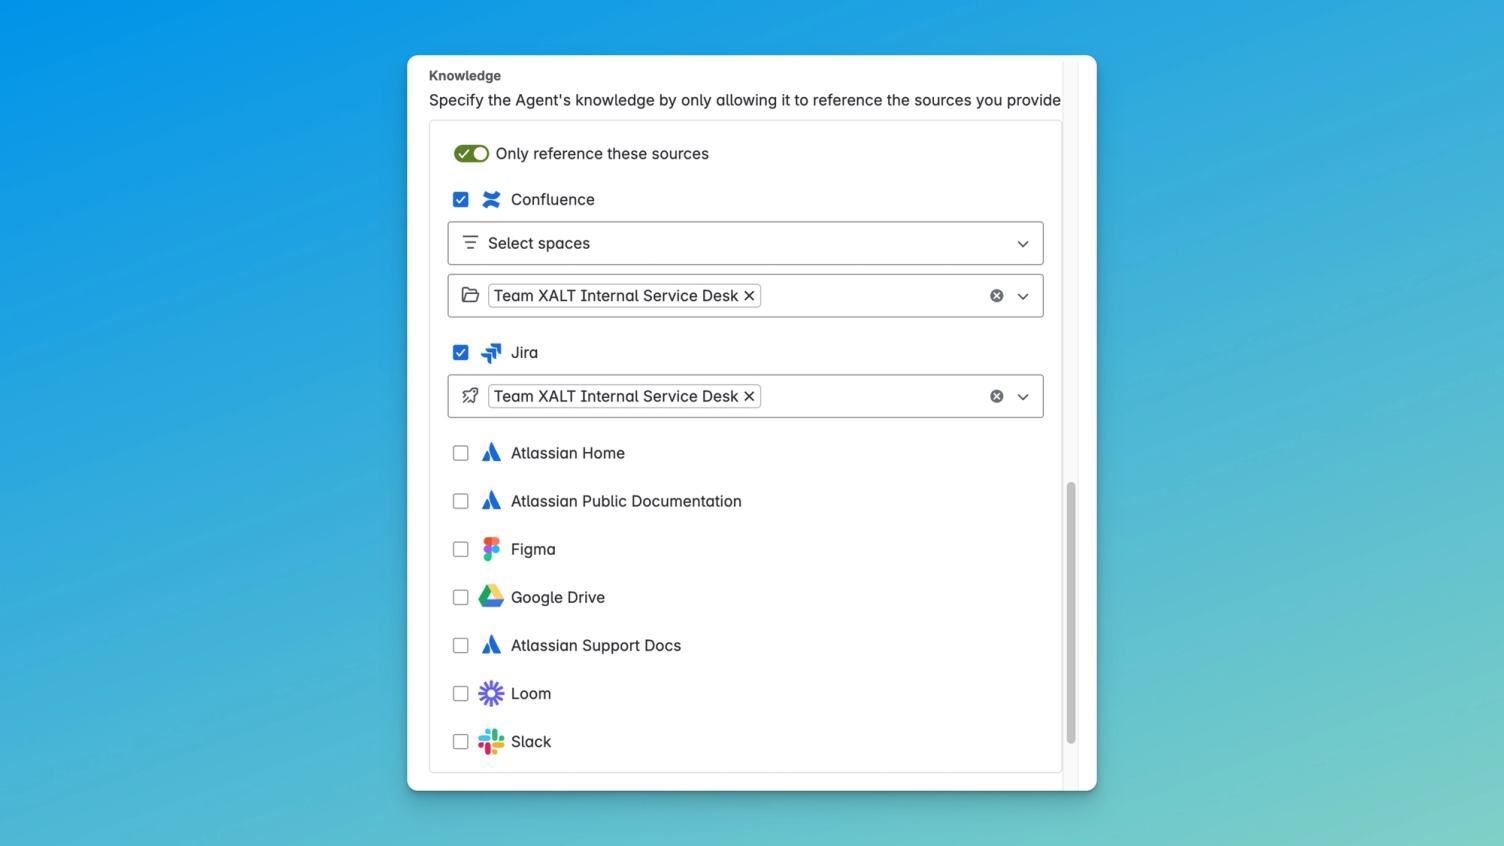Click the folder icon in Confluence space field
The height and width of the screenshot is (846, 1504).
pos(470,295)
